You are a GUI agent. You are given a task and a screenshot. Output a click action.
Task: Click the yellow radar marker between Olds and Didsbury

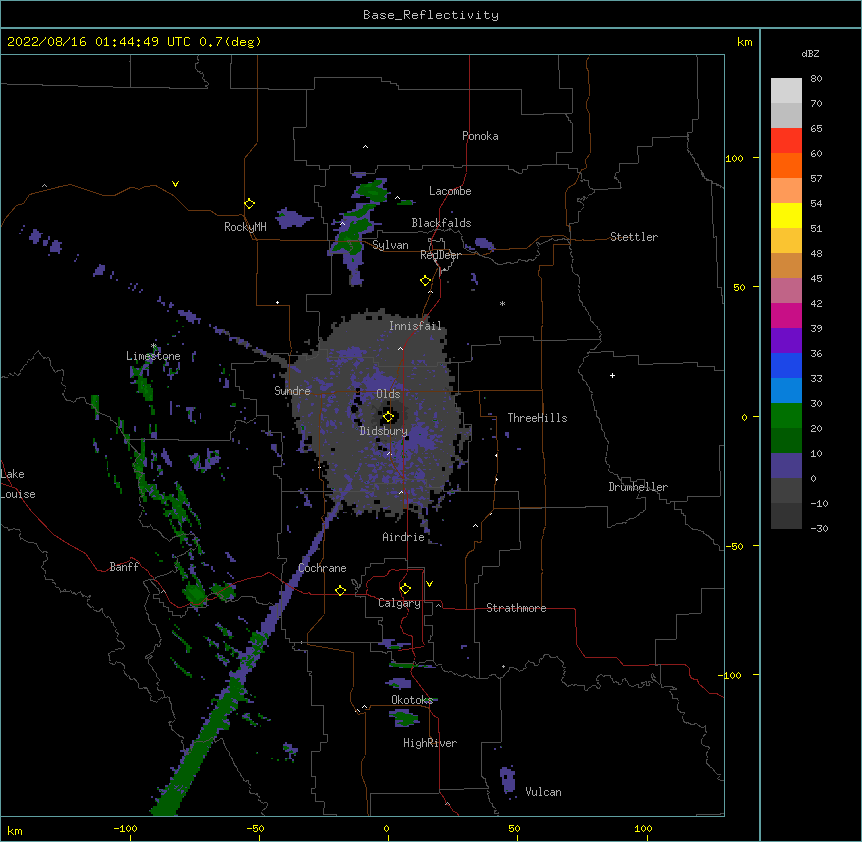point(388,417)
